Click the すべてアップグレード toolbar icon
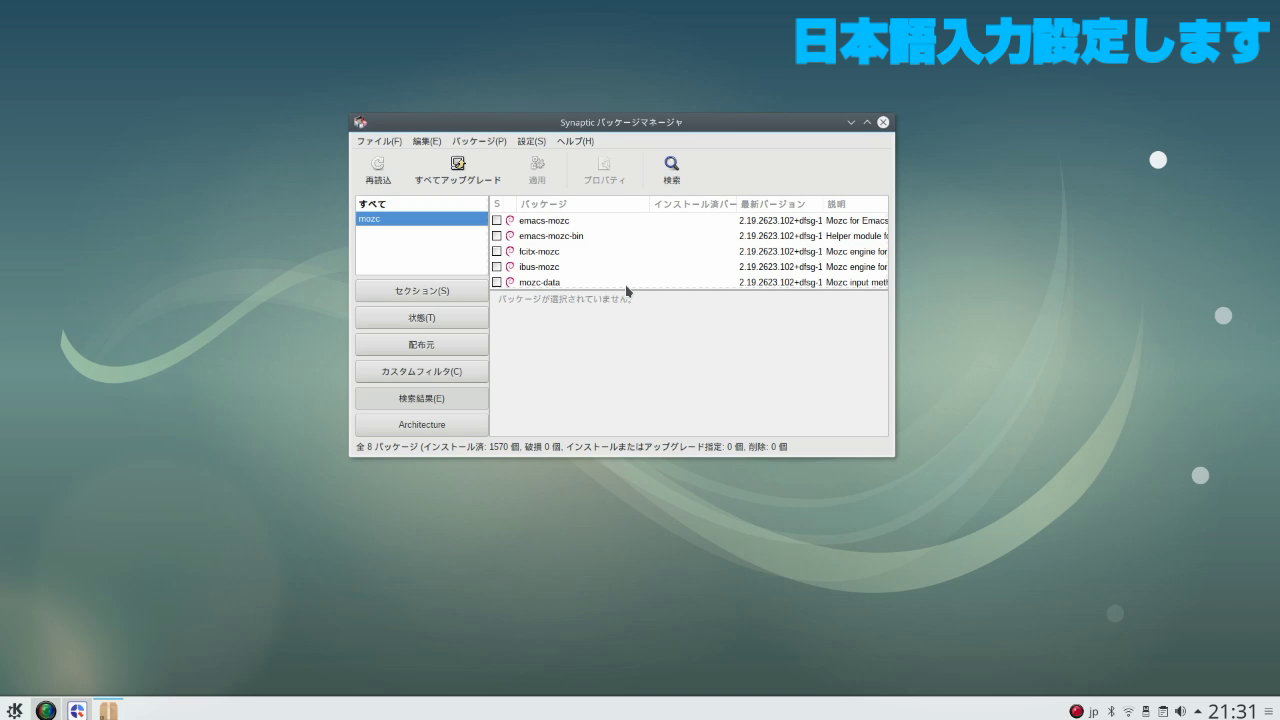 (x=458, y=163)
